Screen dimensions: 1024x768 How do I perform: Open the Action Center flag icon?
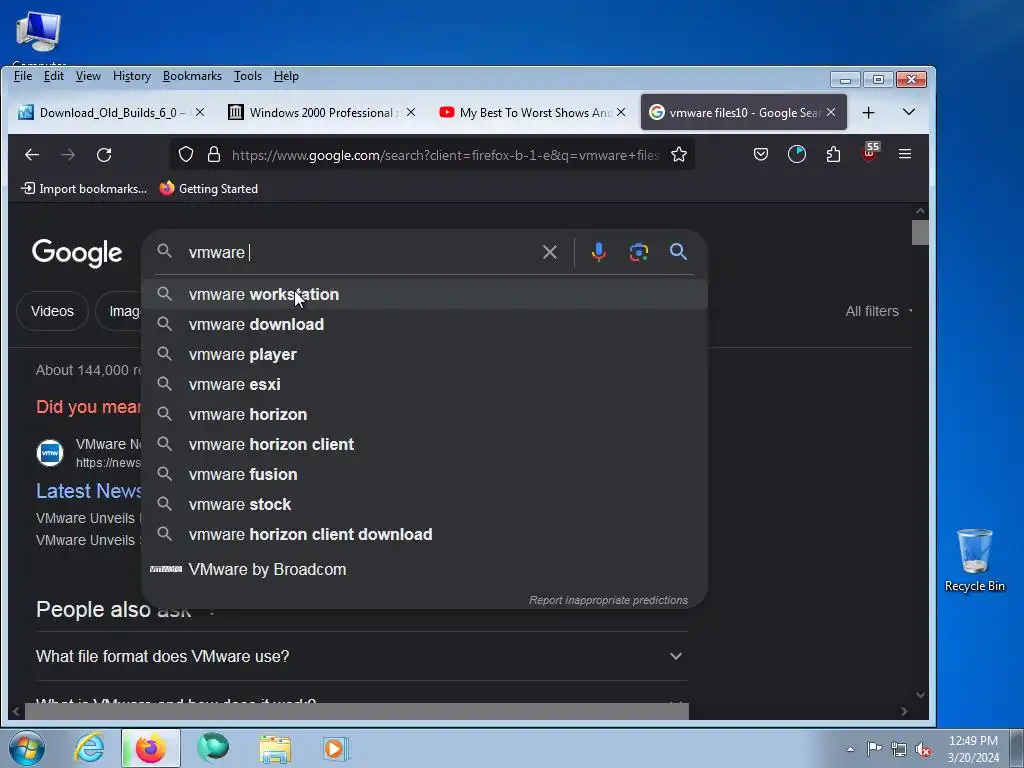pyautogui.click(x=874, y=749)
